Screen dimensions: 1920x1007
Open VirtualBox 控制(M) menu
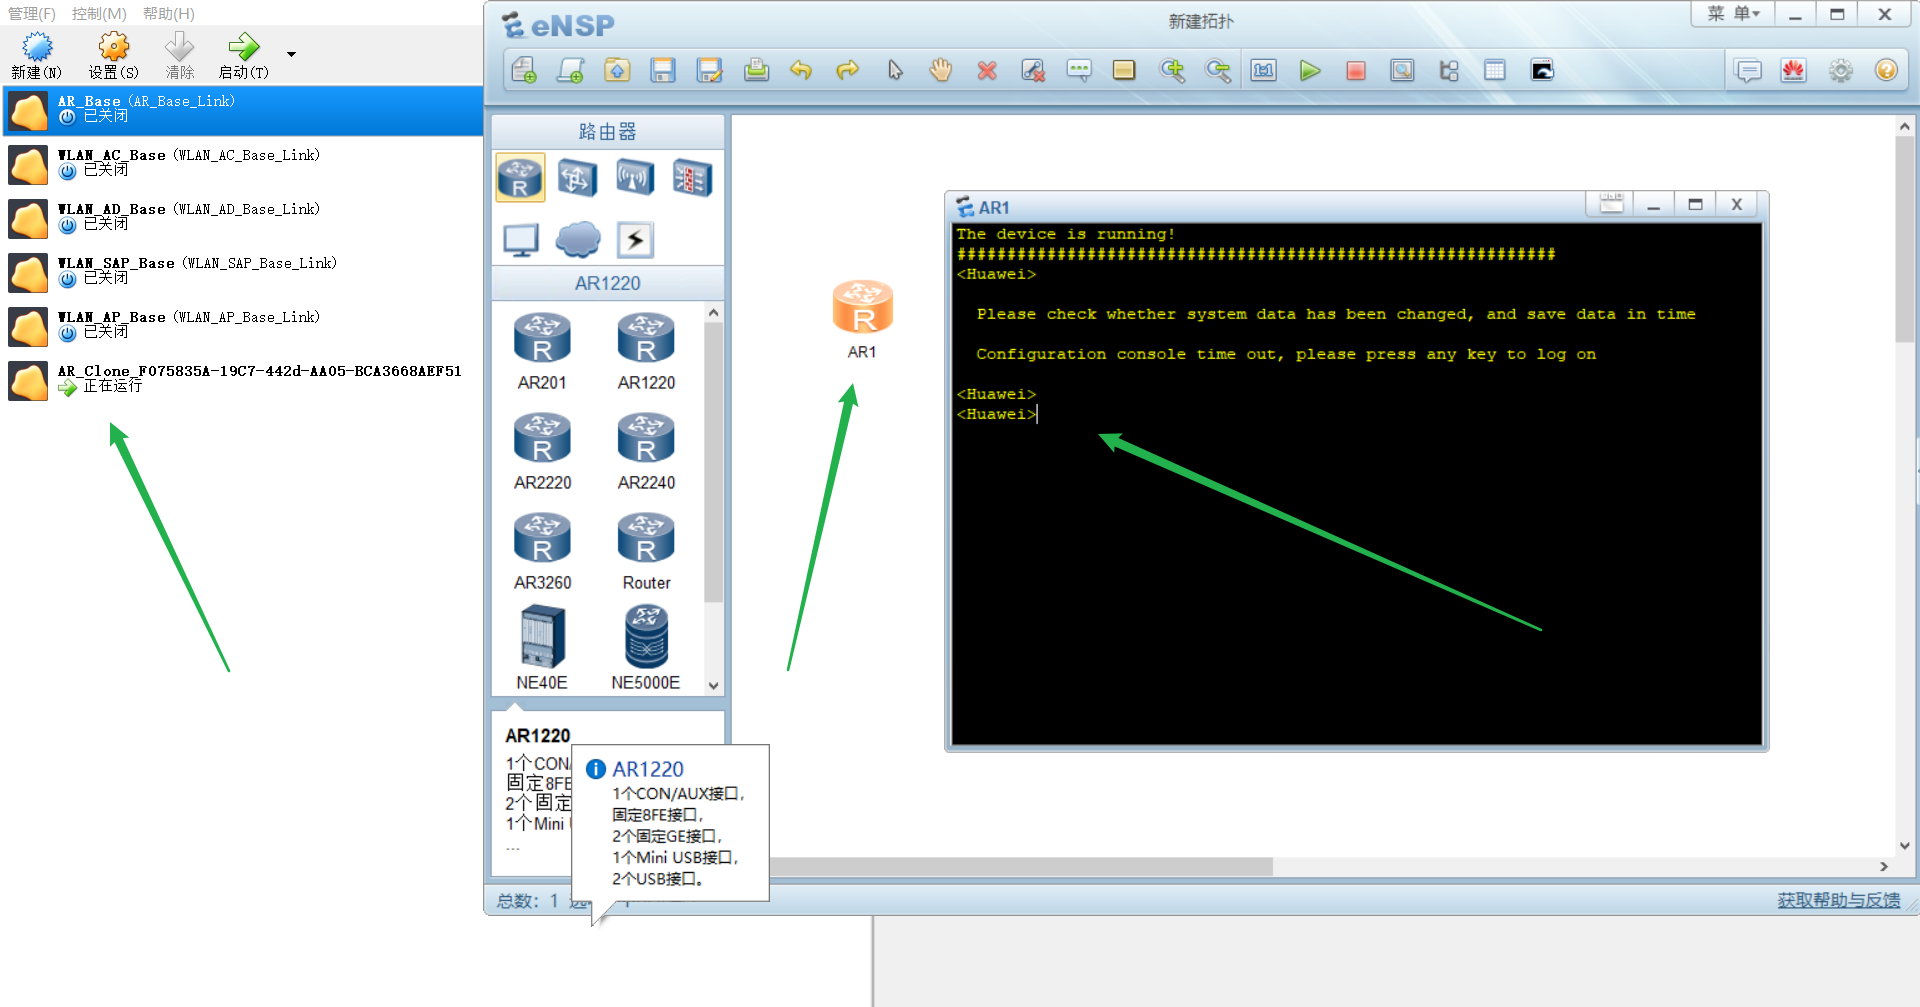coord(99,14)
